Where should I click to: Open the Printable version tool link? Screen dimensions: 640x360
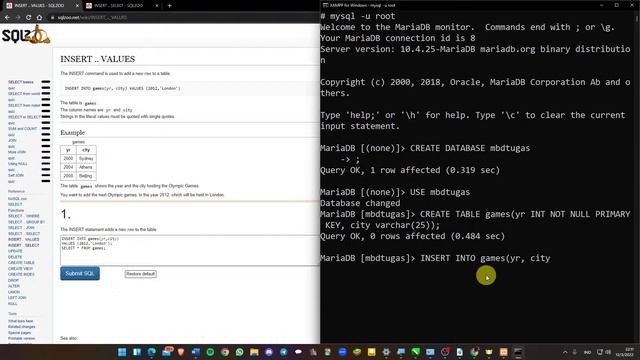coord(21,338)
